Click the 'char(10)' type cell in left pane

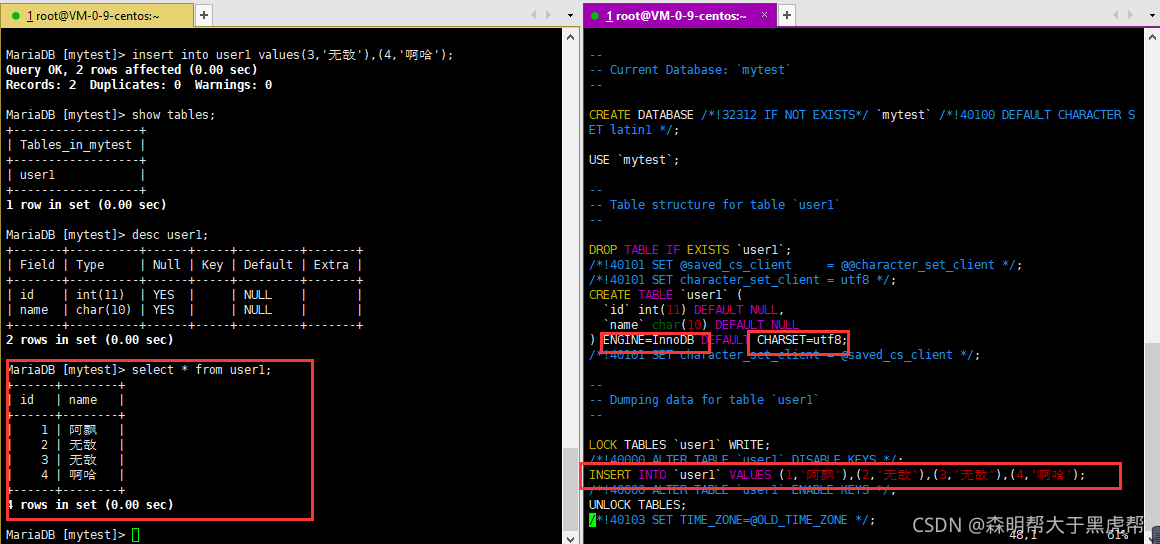[104, 310]
